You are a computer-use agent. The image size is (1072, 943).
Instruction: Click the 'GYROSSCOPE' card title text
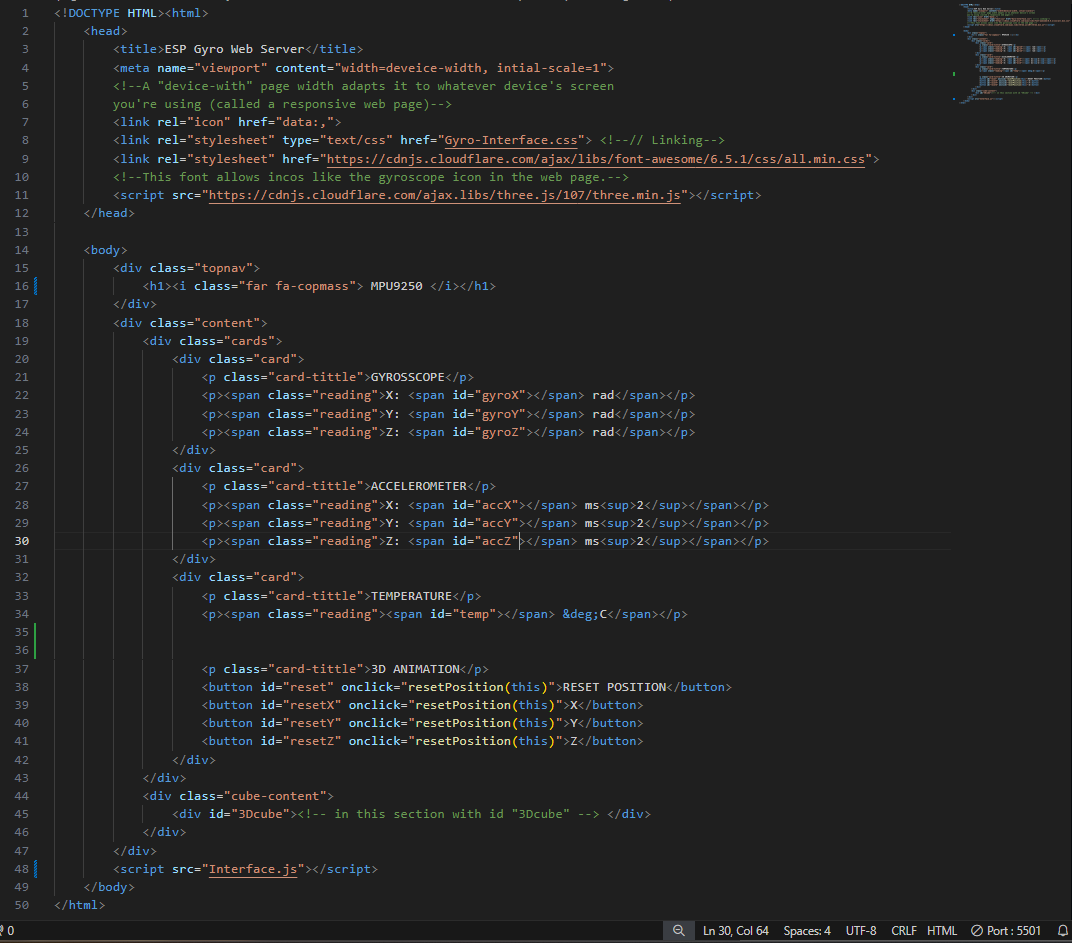click(407, 377)
